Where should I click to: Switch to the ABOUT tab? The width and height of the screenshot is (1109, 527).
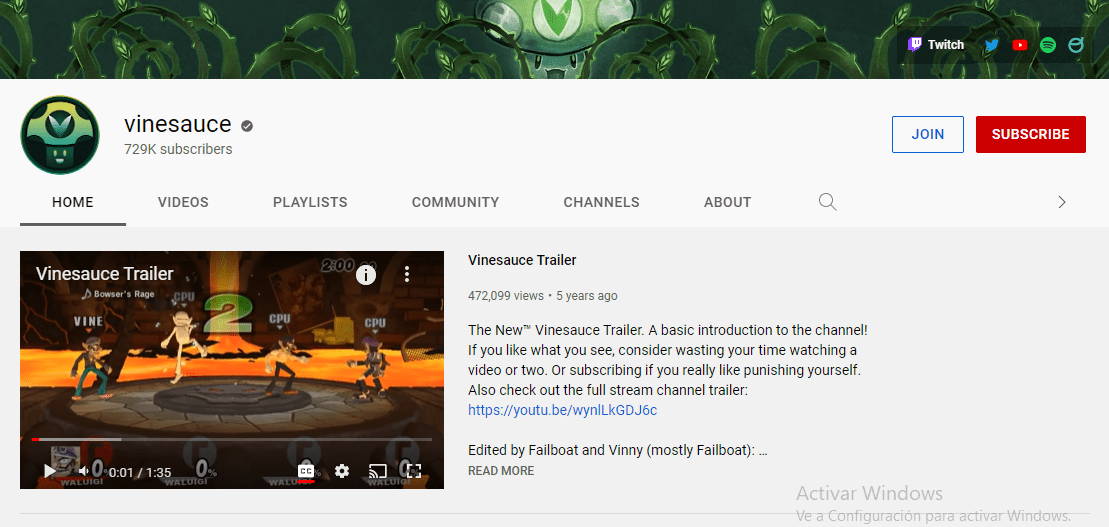tap(727, 202)
